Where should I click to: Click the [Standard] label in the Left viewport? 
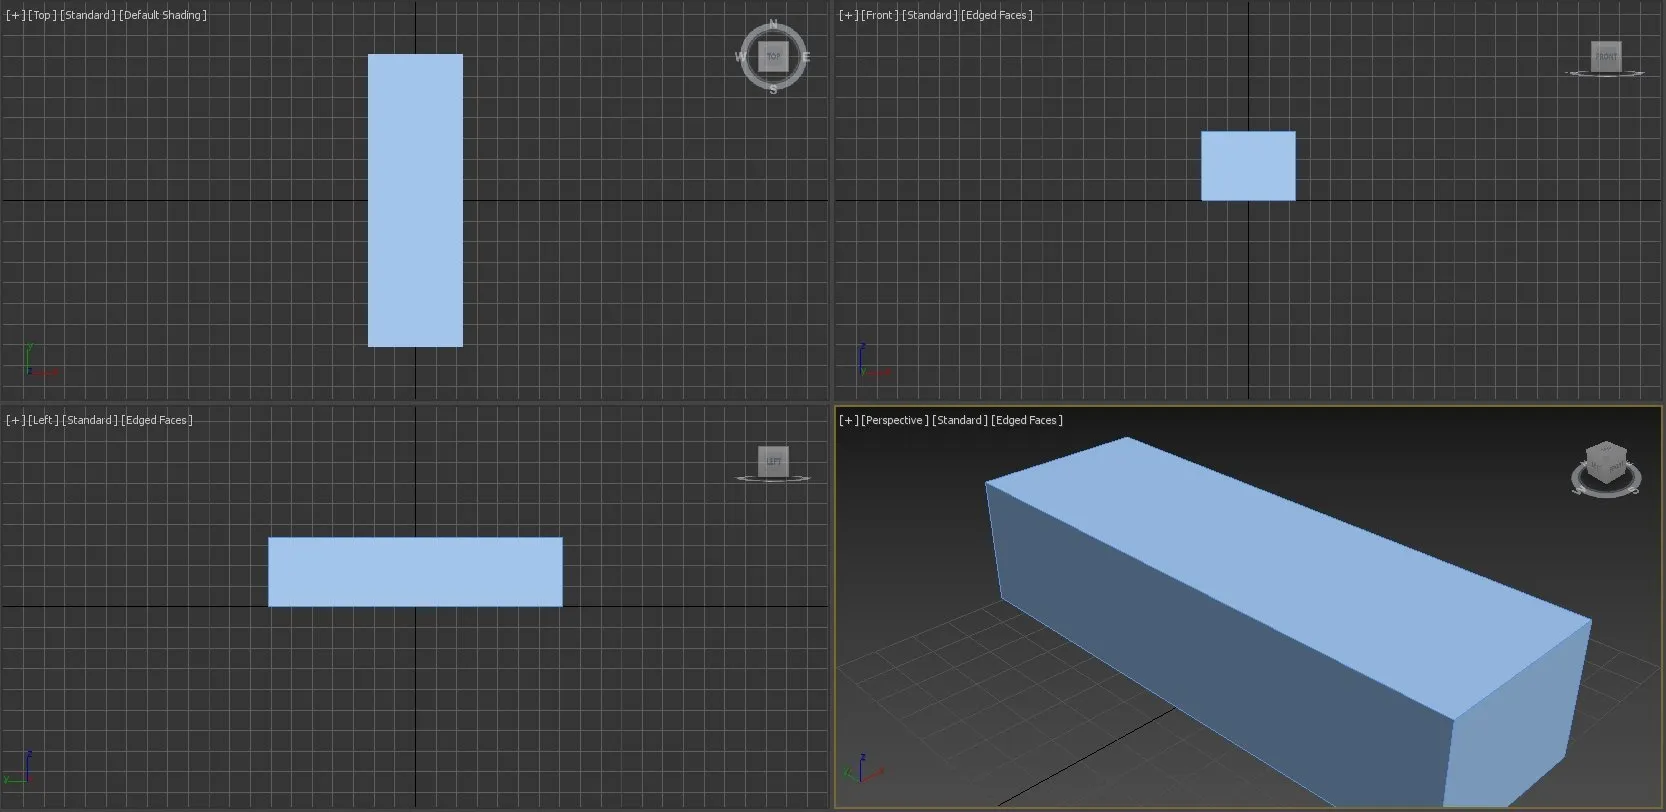click(x=90, y=420)
